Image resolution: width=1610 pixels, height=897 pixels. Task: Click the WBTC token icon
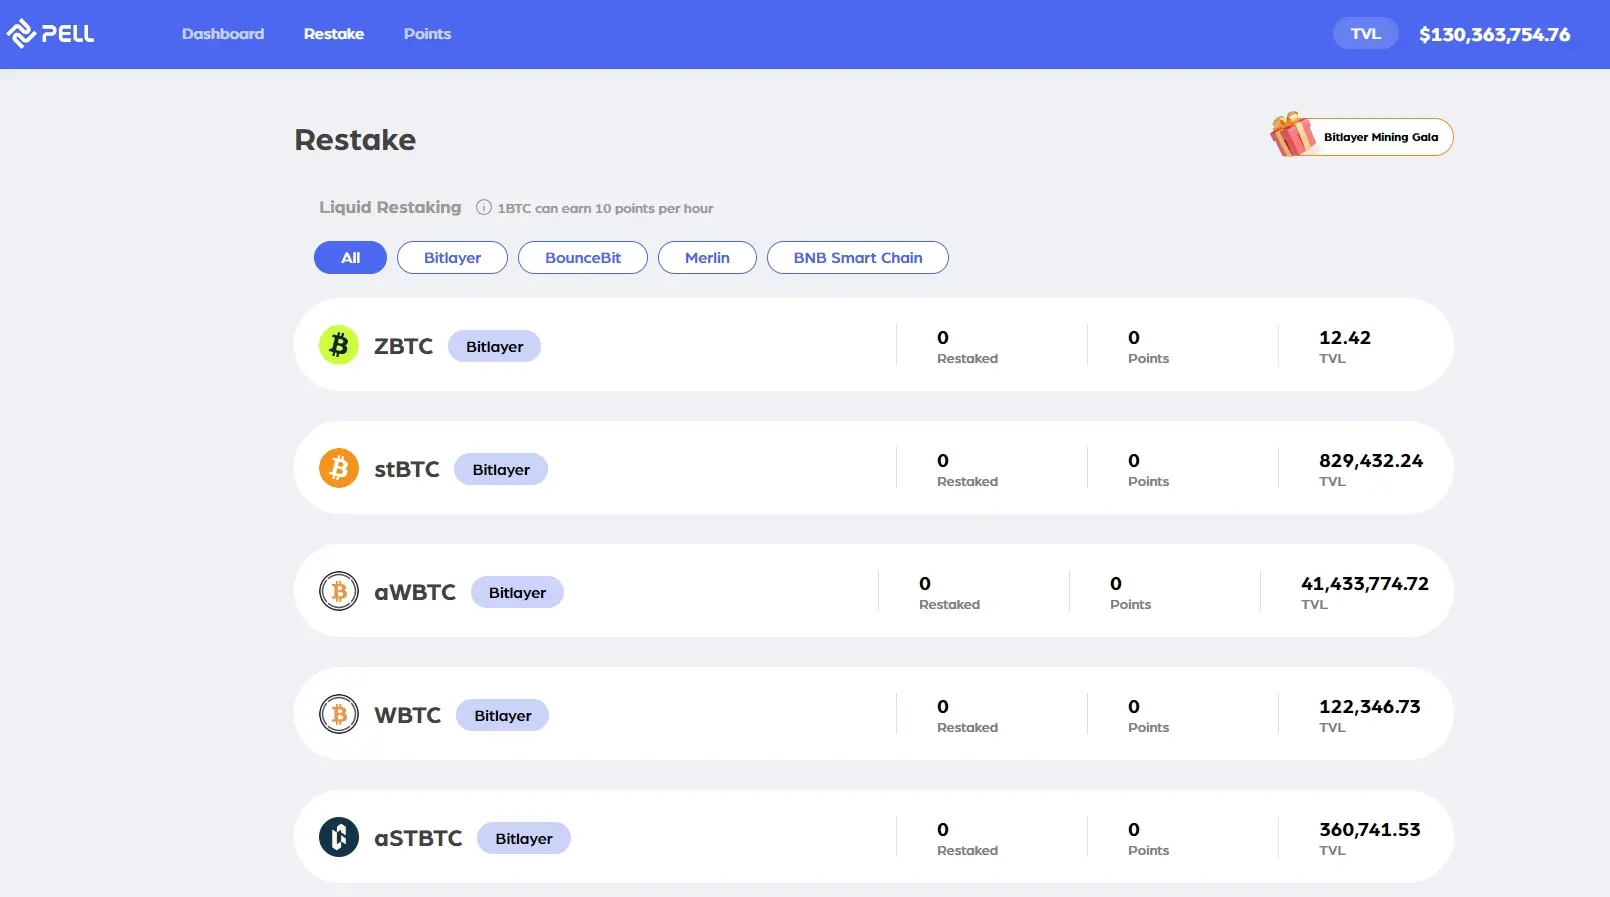(339, 715)
